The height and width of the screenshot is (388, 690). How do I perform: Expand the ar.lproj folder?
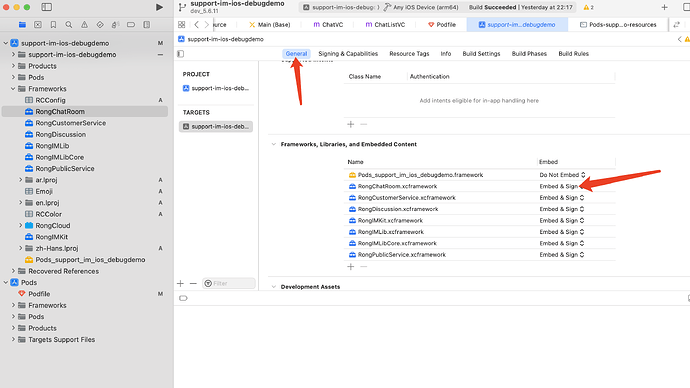[x=20, y=180]
